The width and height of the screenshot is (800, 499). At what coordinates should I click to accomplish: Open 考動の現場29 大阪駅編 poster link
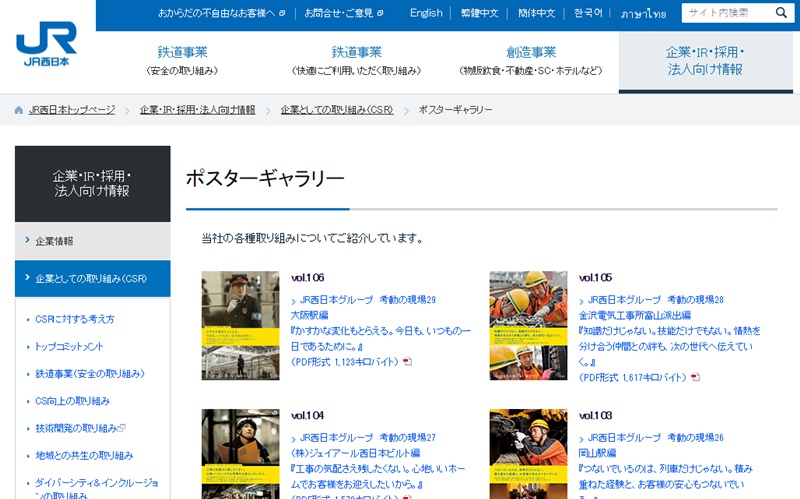click(x=380, y=331)
